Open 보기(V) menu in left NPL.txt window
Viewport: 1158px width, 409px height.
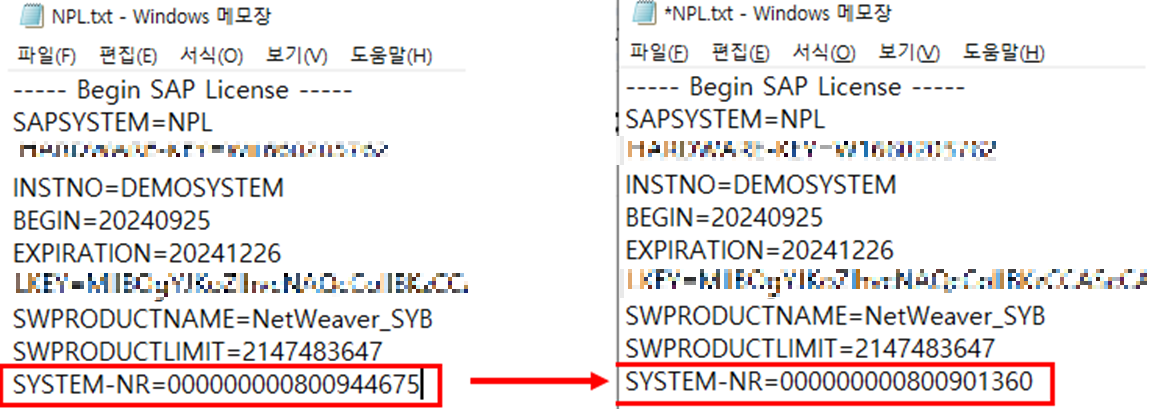(x=297, y=55)
